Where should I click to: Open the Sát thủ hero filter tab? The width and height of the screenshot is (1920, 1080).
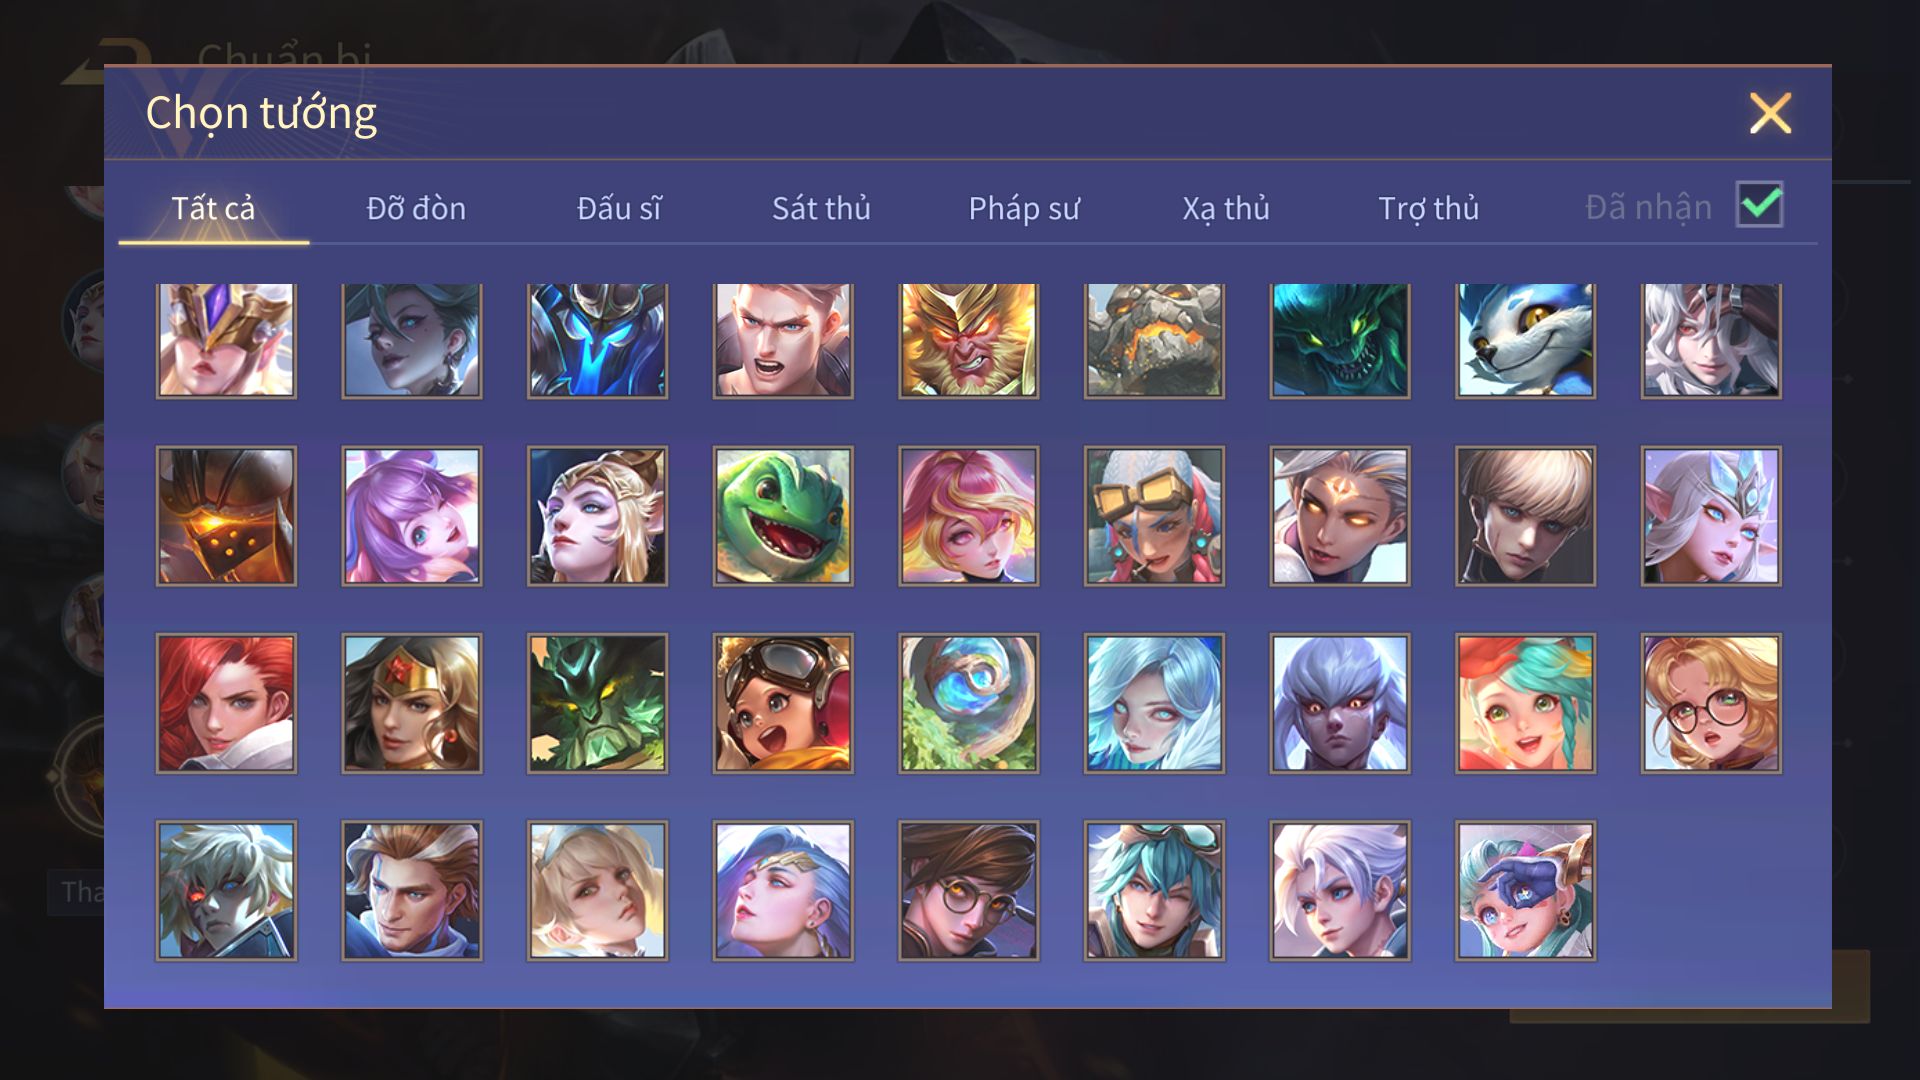point(821,208)
